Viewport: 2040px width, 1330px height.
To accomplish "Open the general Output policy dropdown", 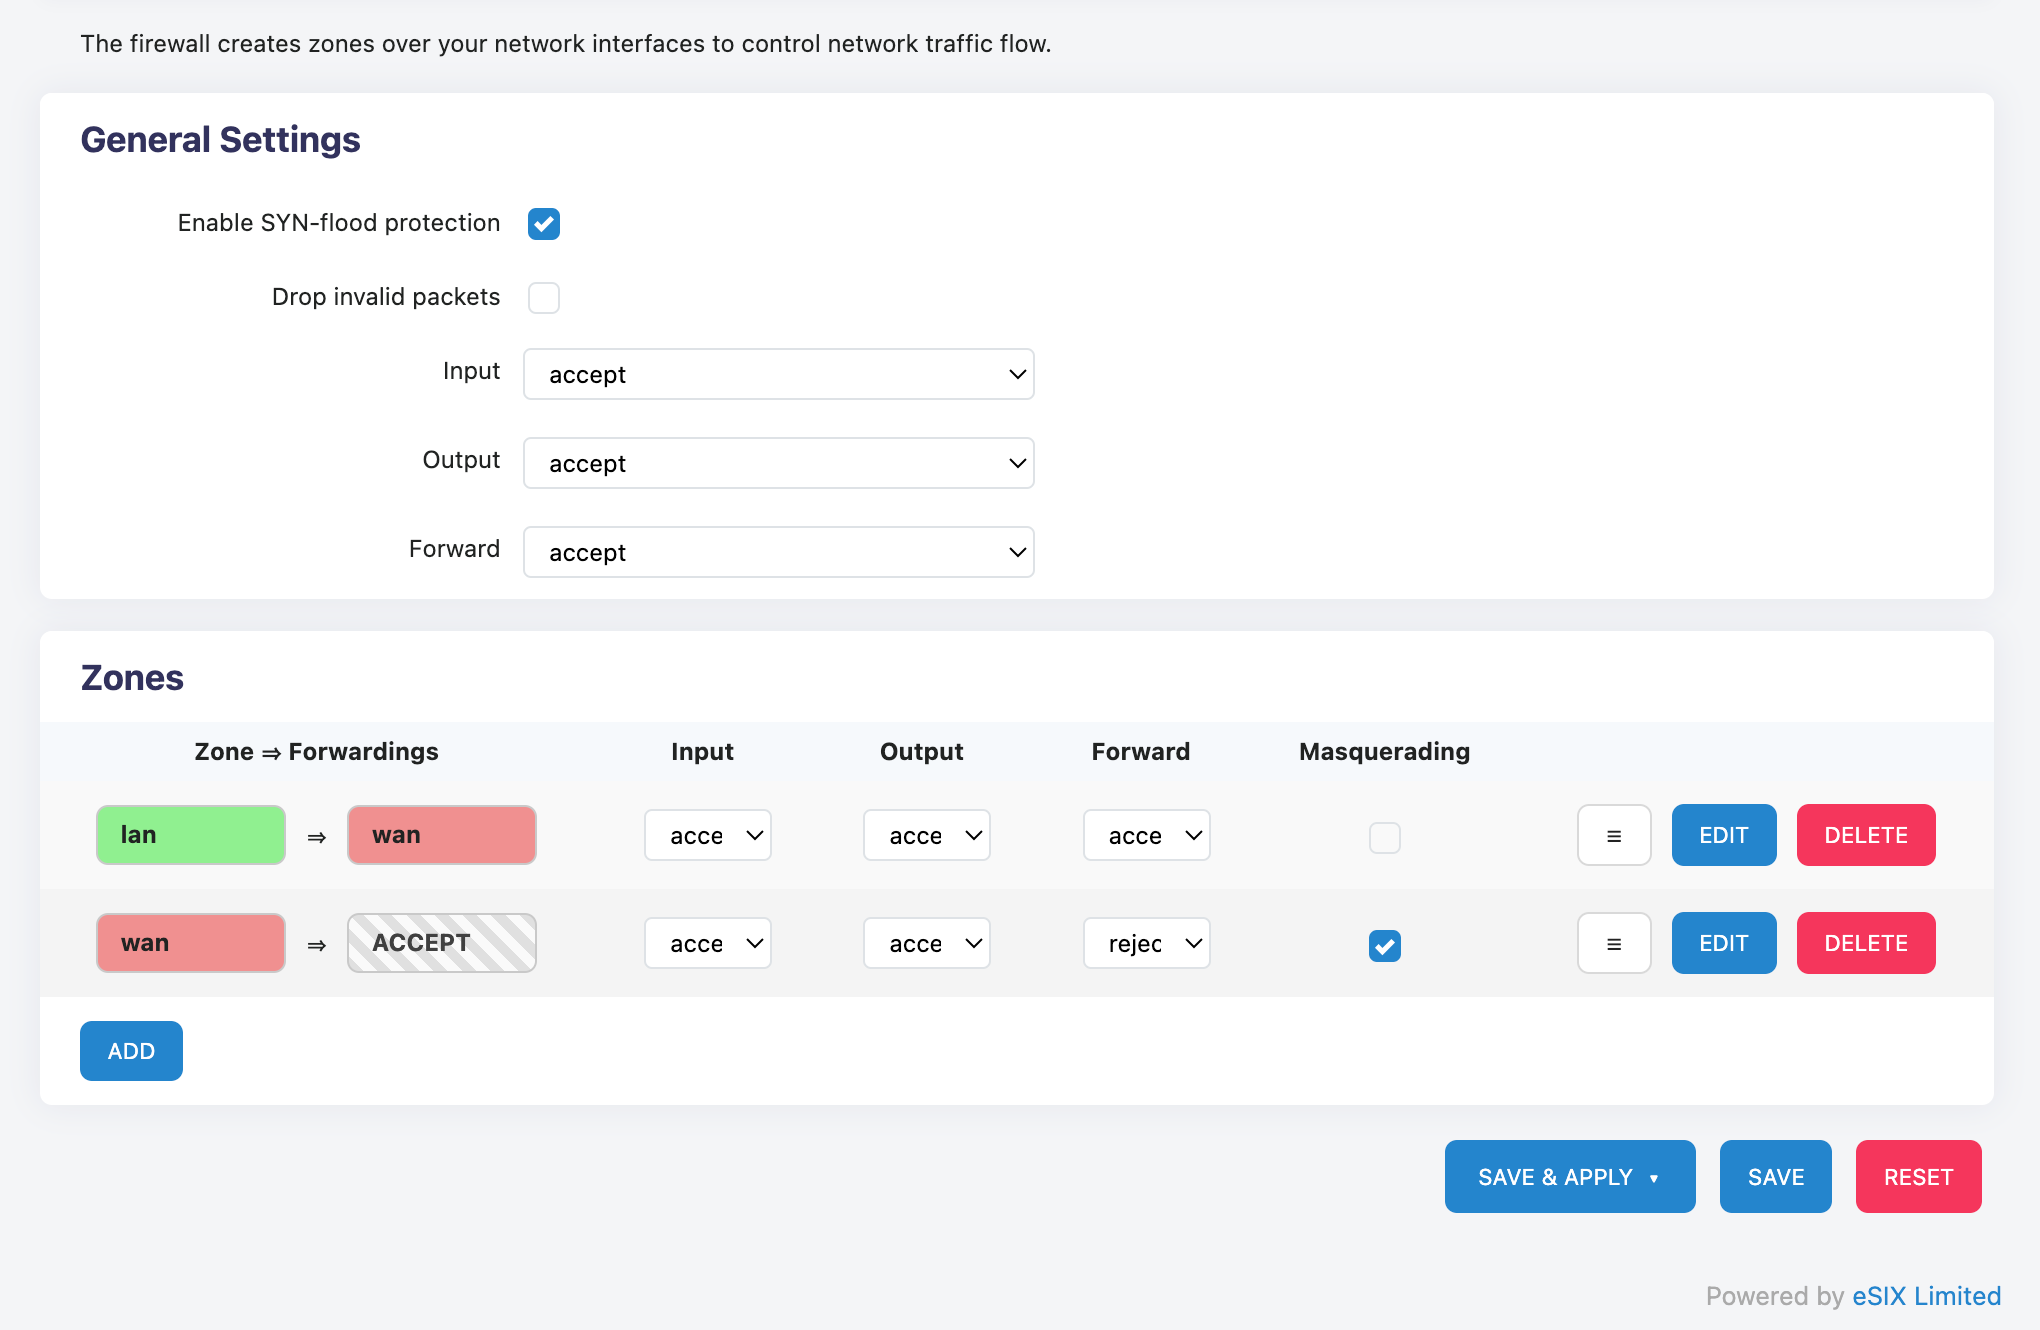I will pos(778,464).
